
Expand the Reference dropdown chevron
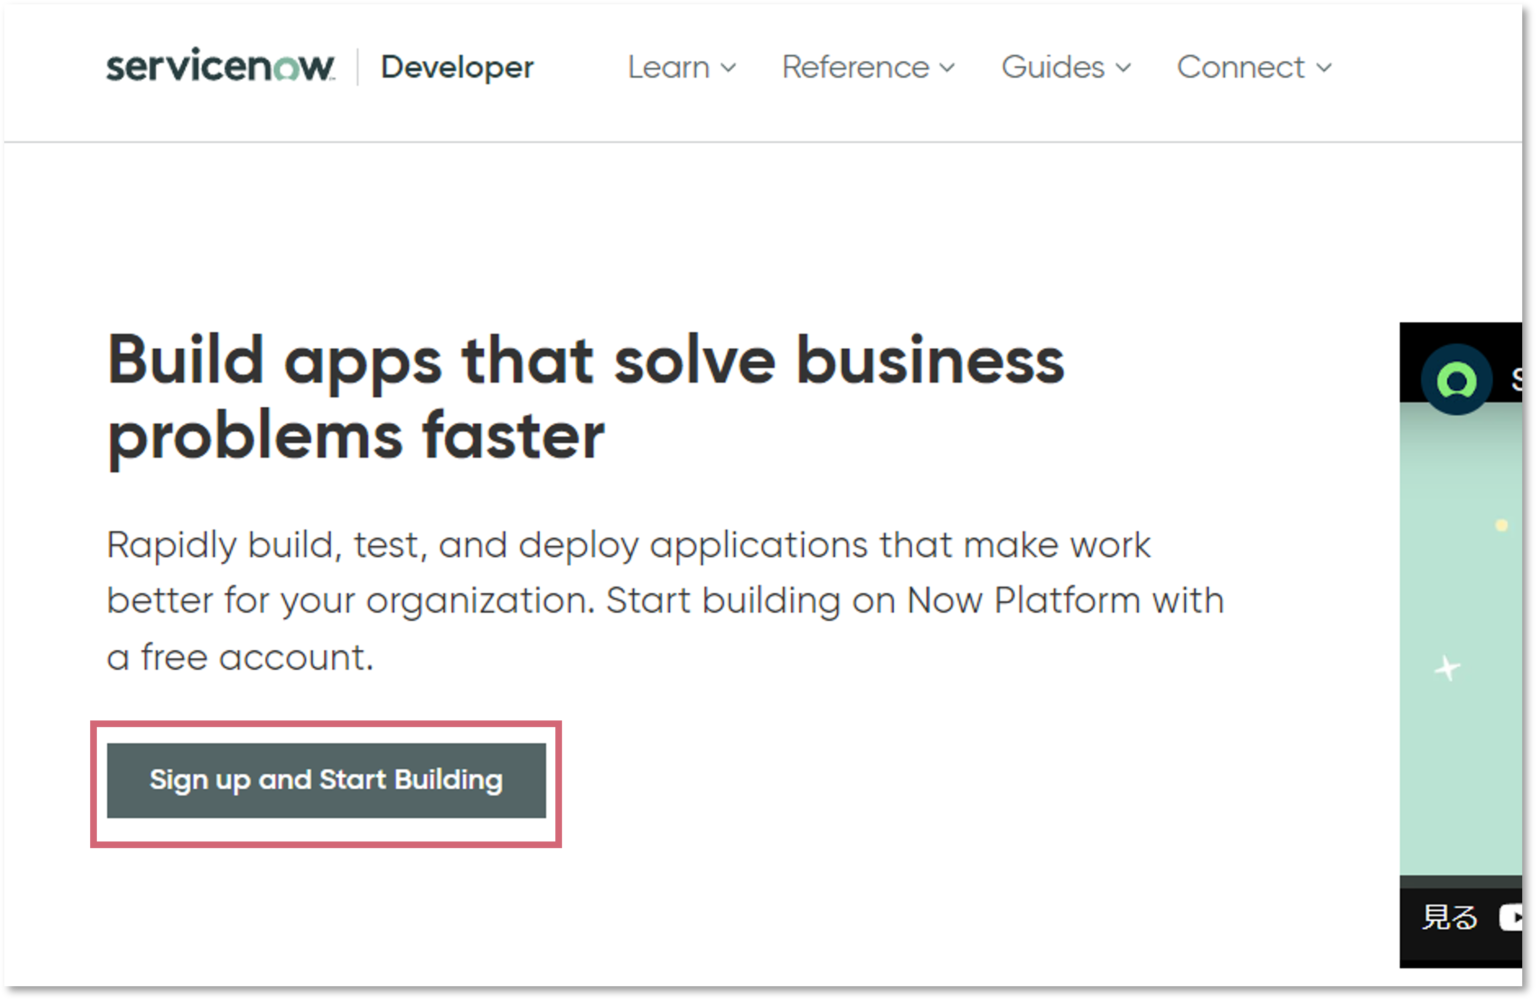click(x=947, y=69)
